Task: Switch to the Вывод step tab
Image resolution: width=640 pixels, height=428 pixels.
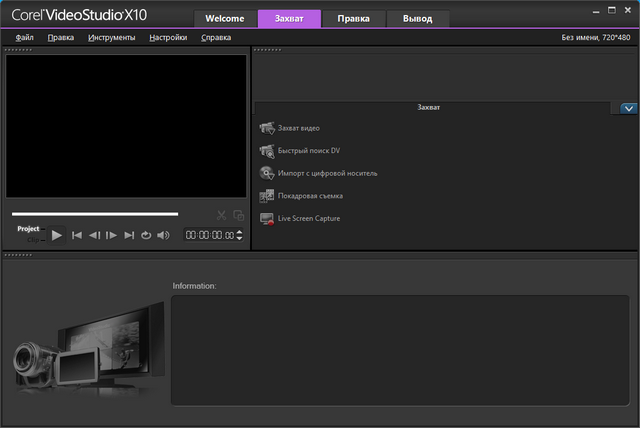Action: point(417,18)
